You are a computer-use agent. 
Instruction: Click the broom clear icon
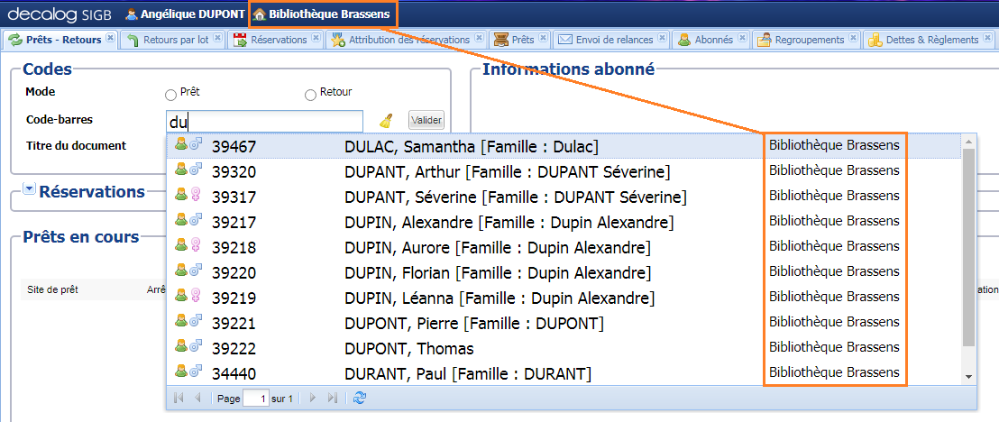pos(386,120)
